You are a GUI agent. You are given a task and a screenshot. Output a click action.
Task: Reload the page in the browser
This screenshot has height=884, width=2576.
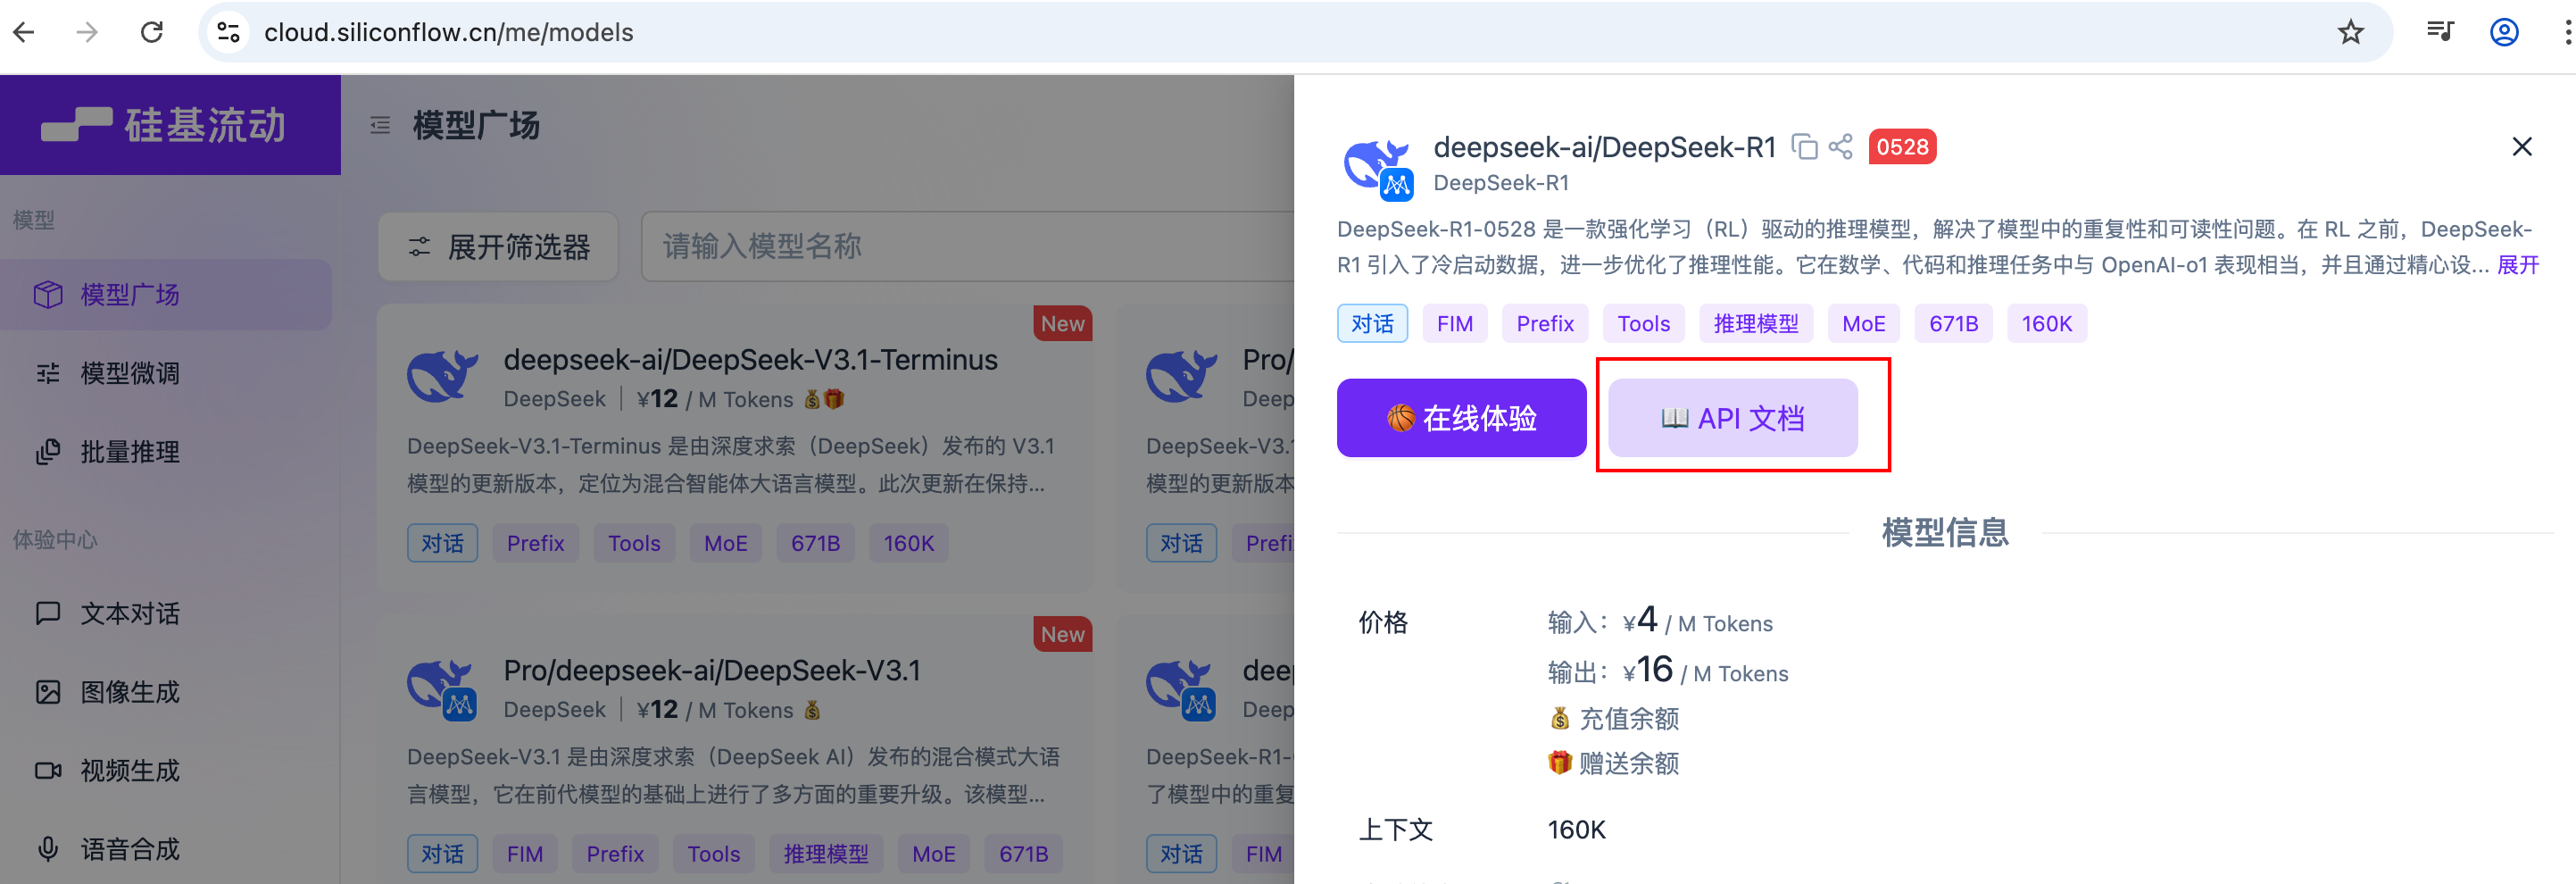coord(152,33)
